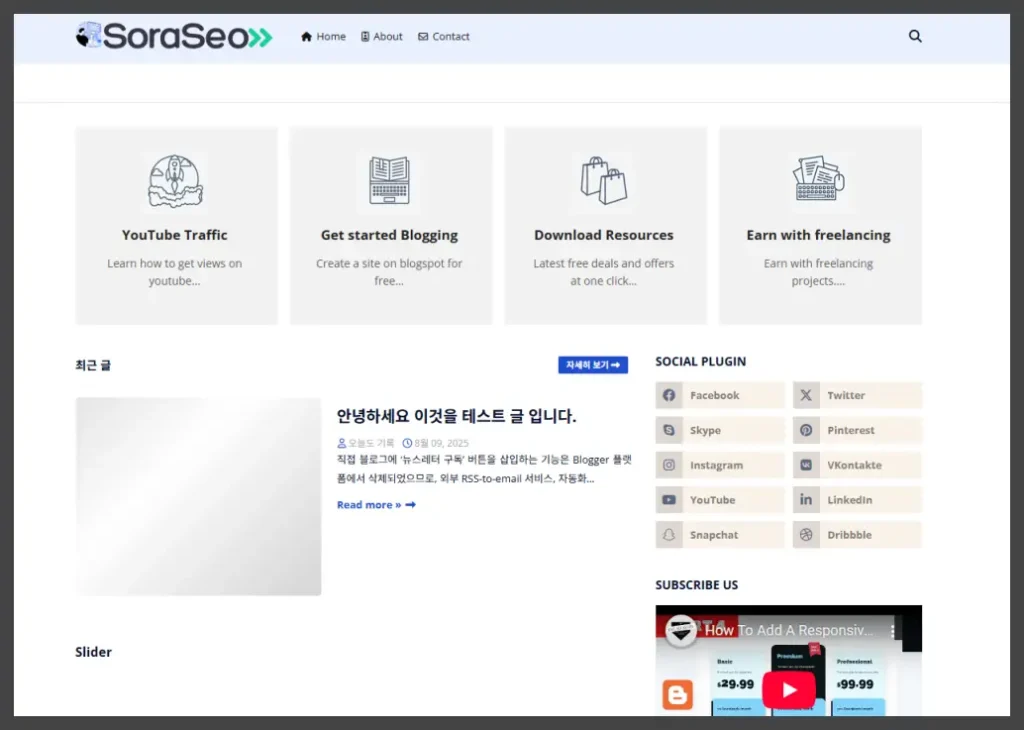
Task: Click the YouTube icon in Social Plugin
Action: tap(669, 500)
